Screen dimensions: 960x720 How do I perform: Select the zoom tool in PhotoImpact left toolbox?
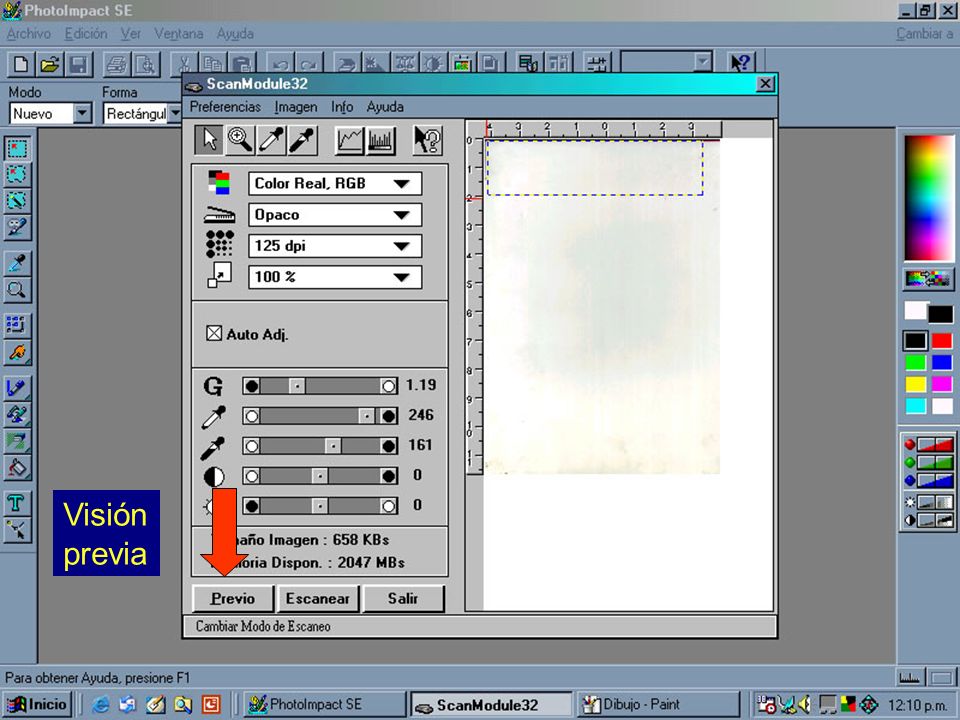[17, 290]
